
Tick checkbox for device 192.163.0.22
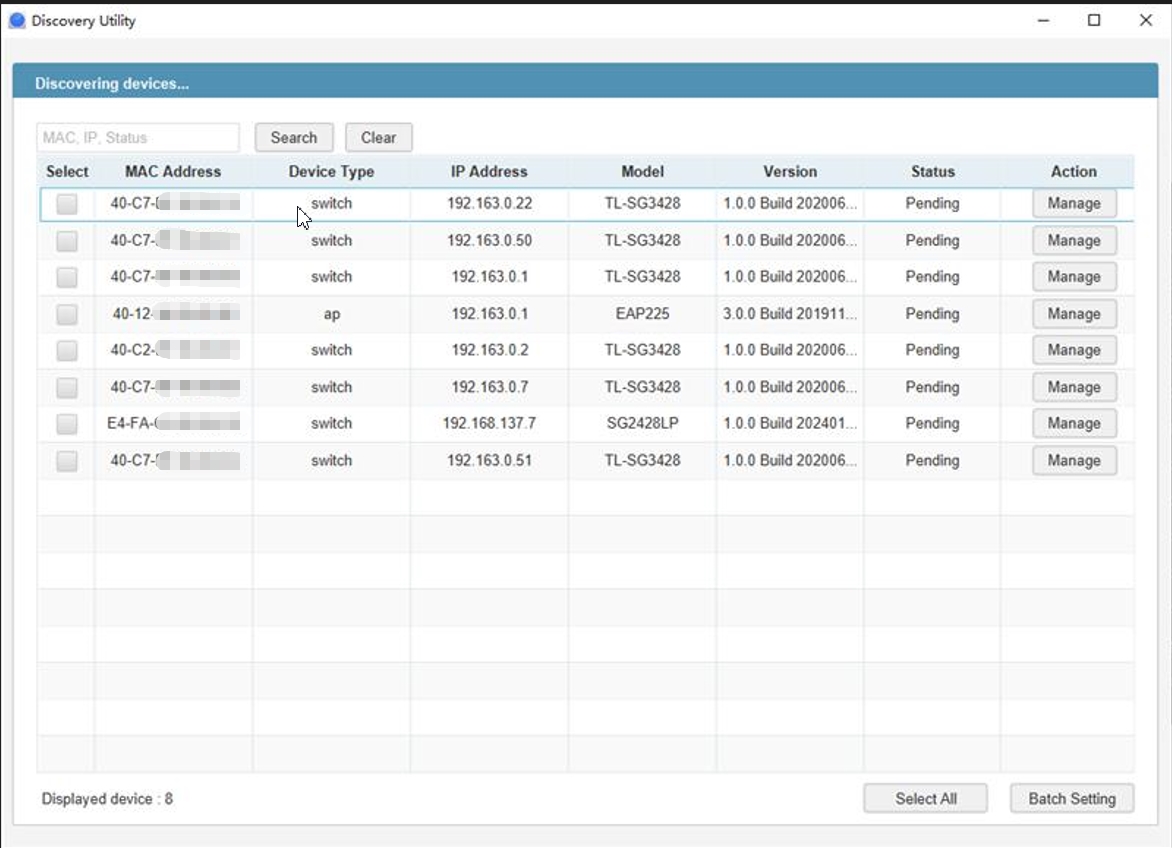click(67, 204)
